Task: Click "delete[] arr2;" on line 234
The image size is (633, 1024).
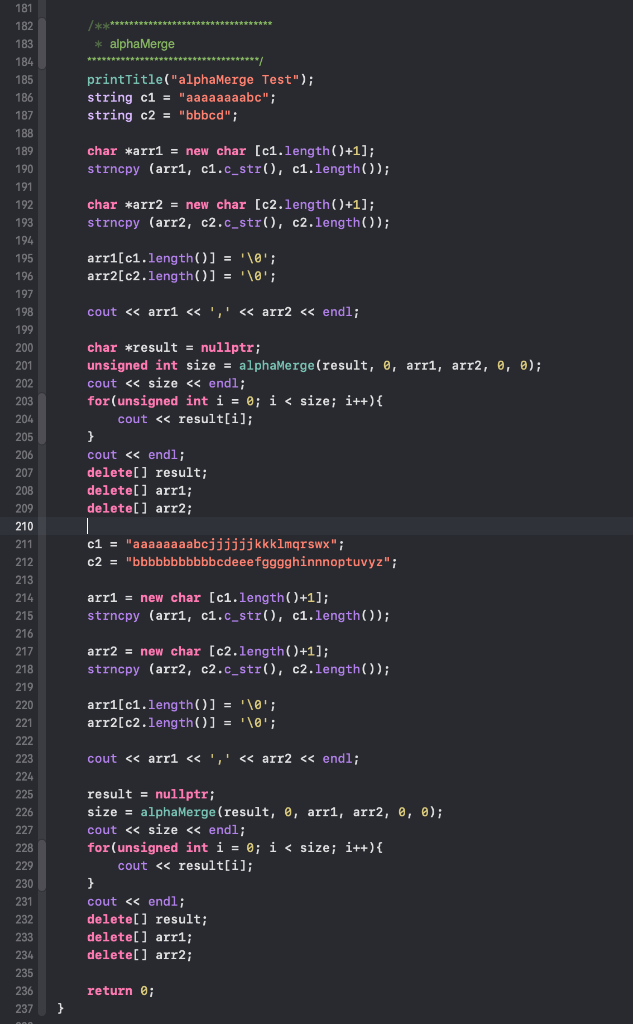Action: (140, 955)
